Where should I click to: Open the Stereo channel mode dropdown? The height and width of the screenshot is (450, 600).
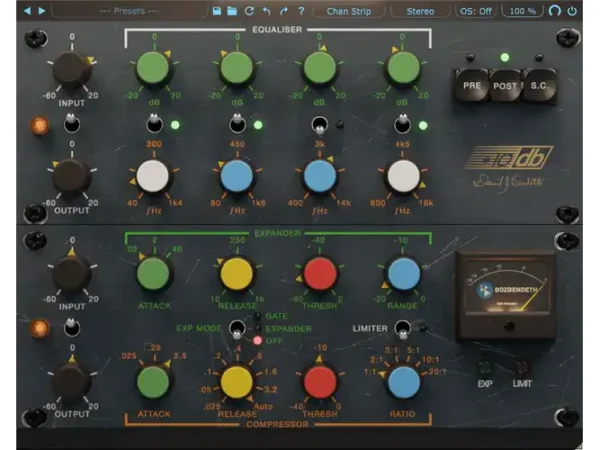tap(420, 11)
